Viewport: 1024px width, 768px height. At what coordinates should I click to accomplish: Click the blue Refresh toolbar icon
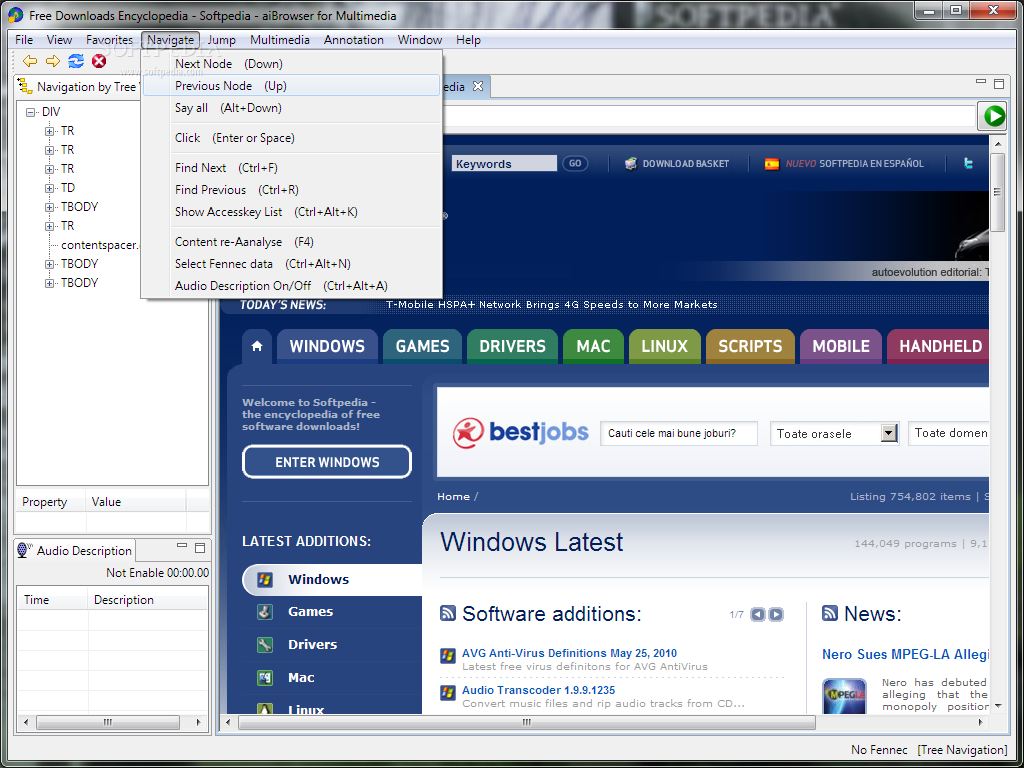(x=76, y=61)
